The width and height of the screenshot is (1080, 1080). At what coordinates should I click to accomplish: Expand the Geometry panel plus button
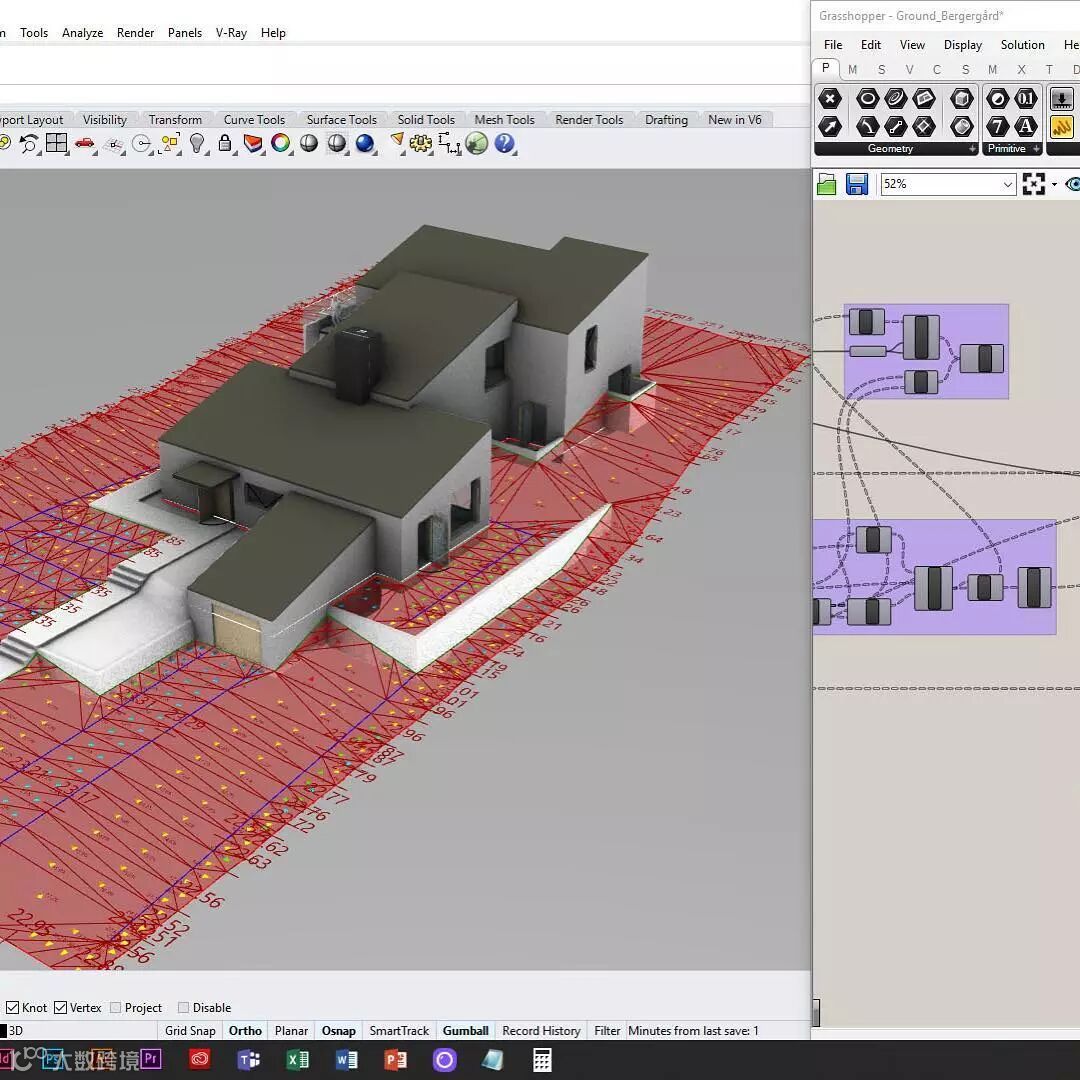(972, 149)
